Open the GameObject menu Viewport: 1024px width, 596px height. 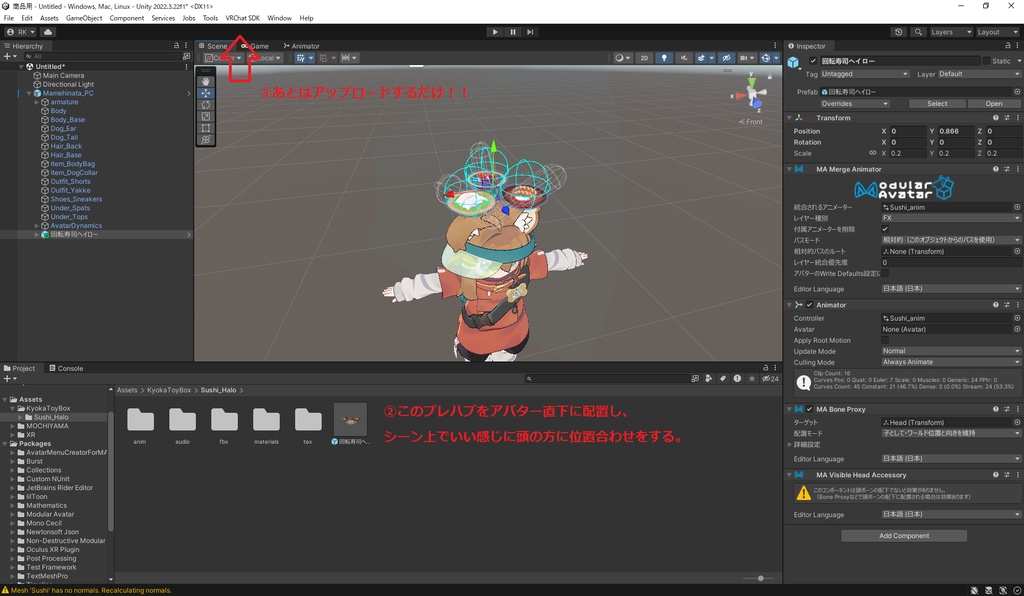(x=84, y=18)
